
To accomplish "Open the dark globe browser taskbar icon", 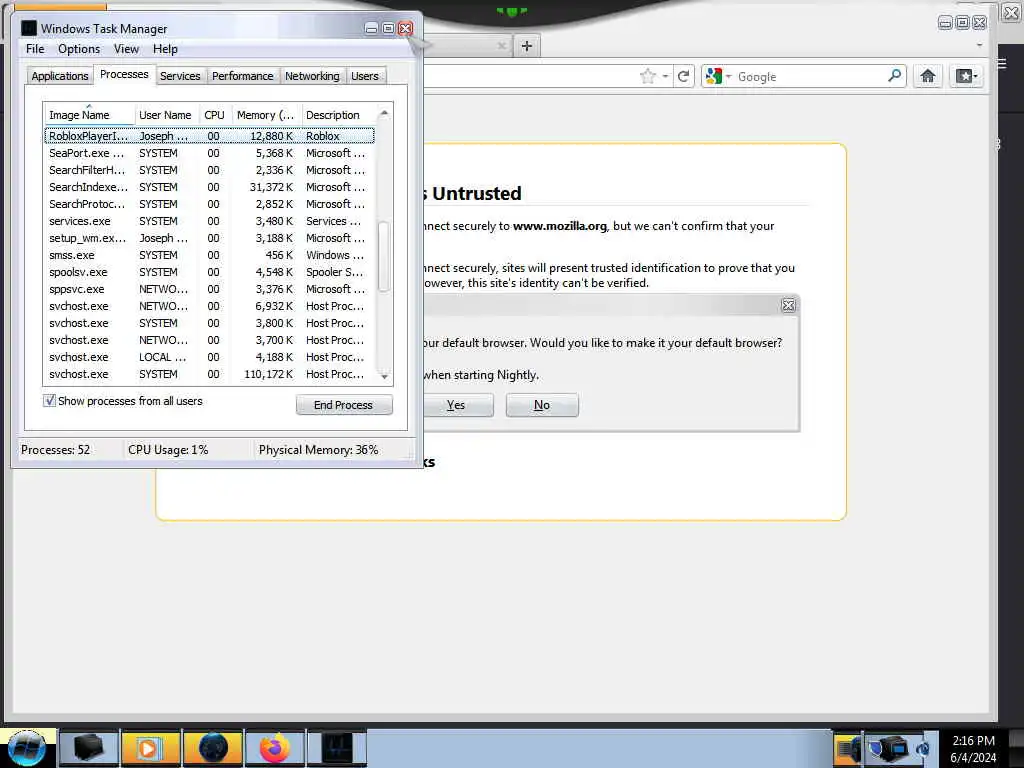I will click(213, 748).
